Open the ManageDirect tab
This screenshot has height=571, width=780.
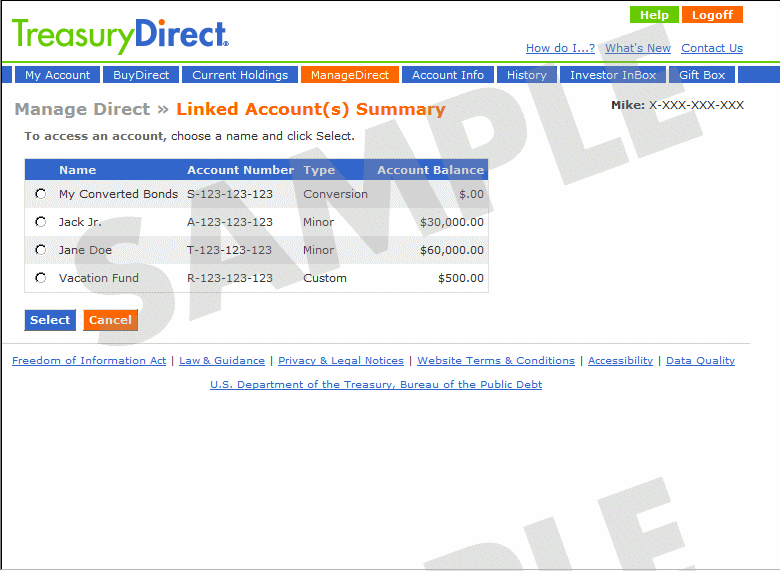click(350, 75)
